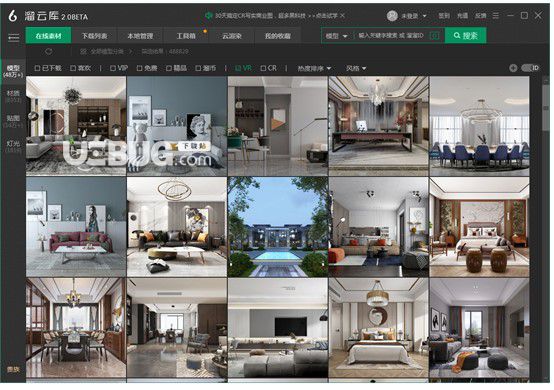Switch to the 下载列表 tab

click(x=94, y=36)
